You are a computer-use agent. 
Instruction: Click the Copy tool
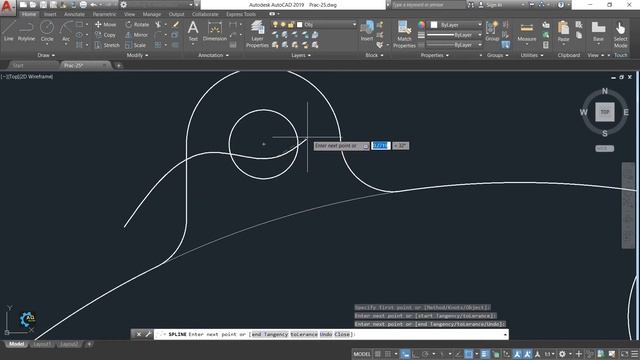coord(105,35)
